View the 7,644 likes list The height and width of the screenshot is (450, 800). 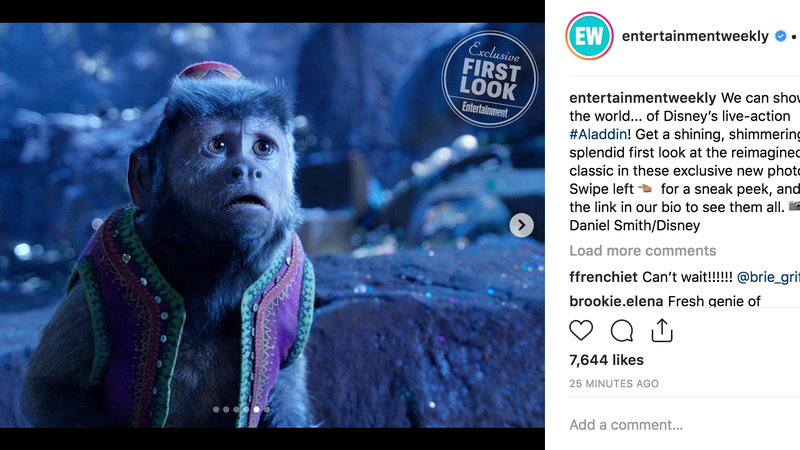click(x=606, y=360)
